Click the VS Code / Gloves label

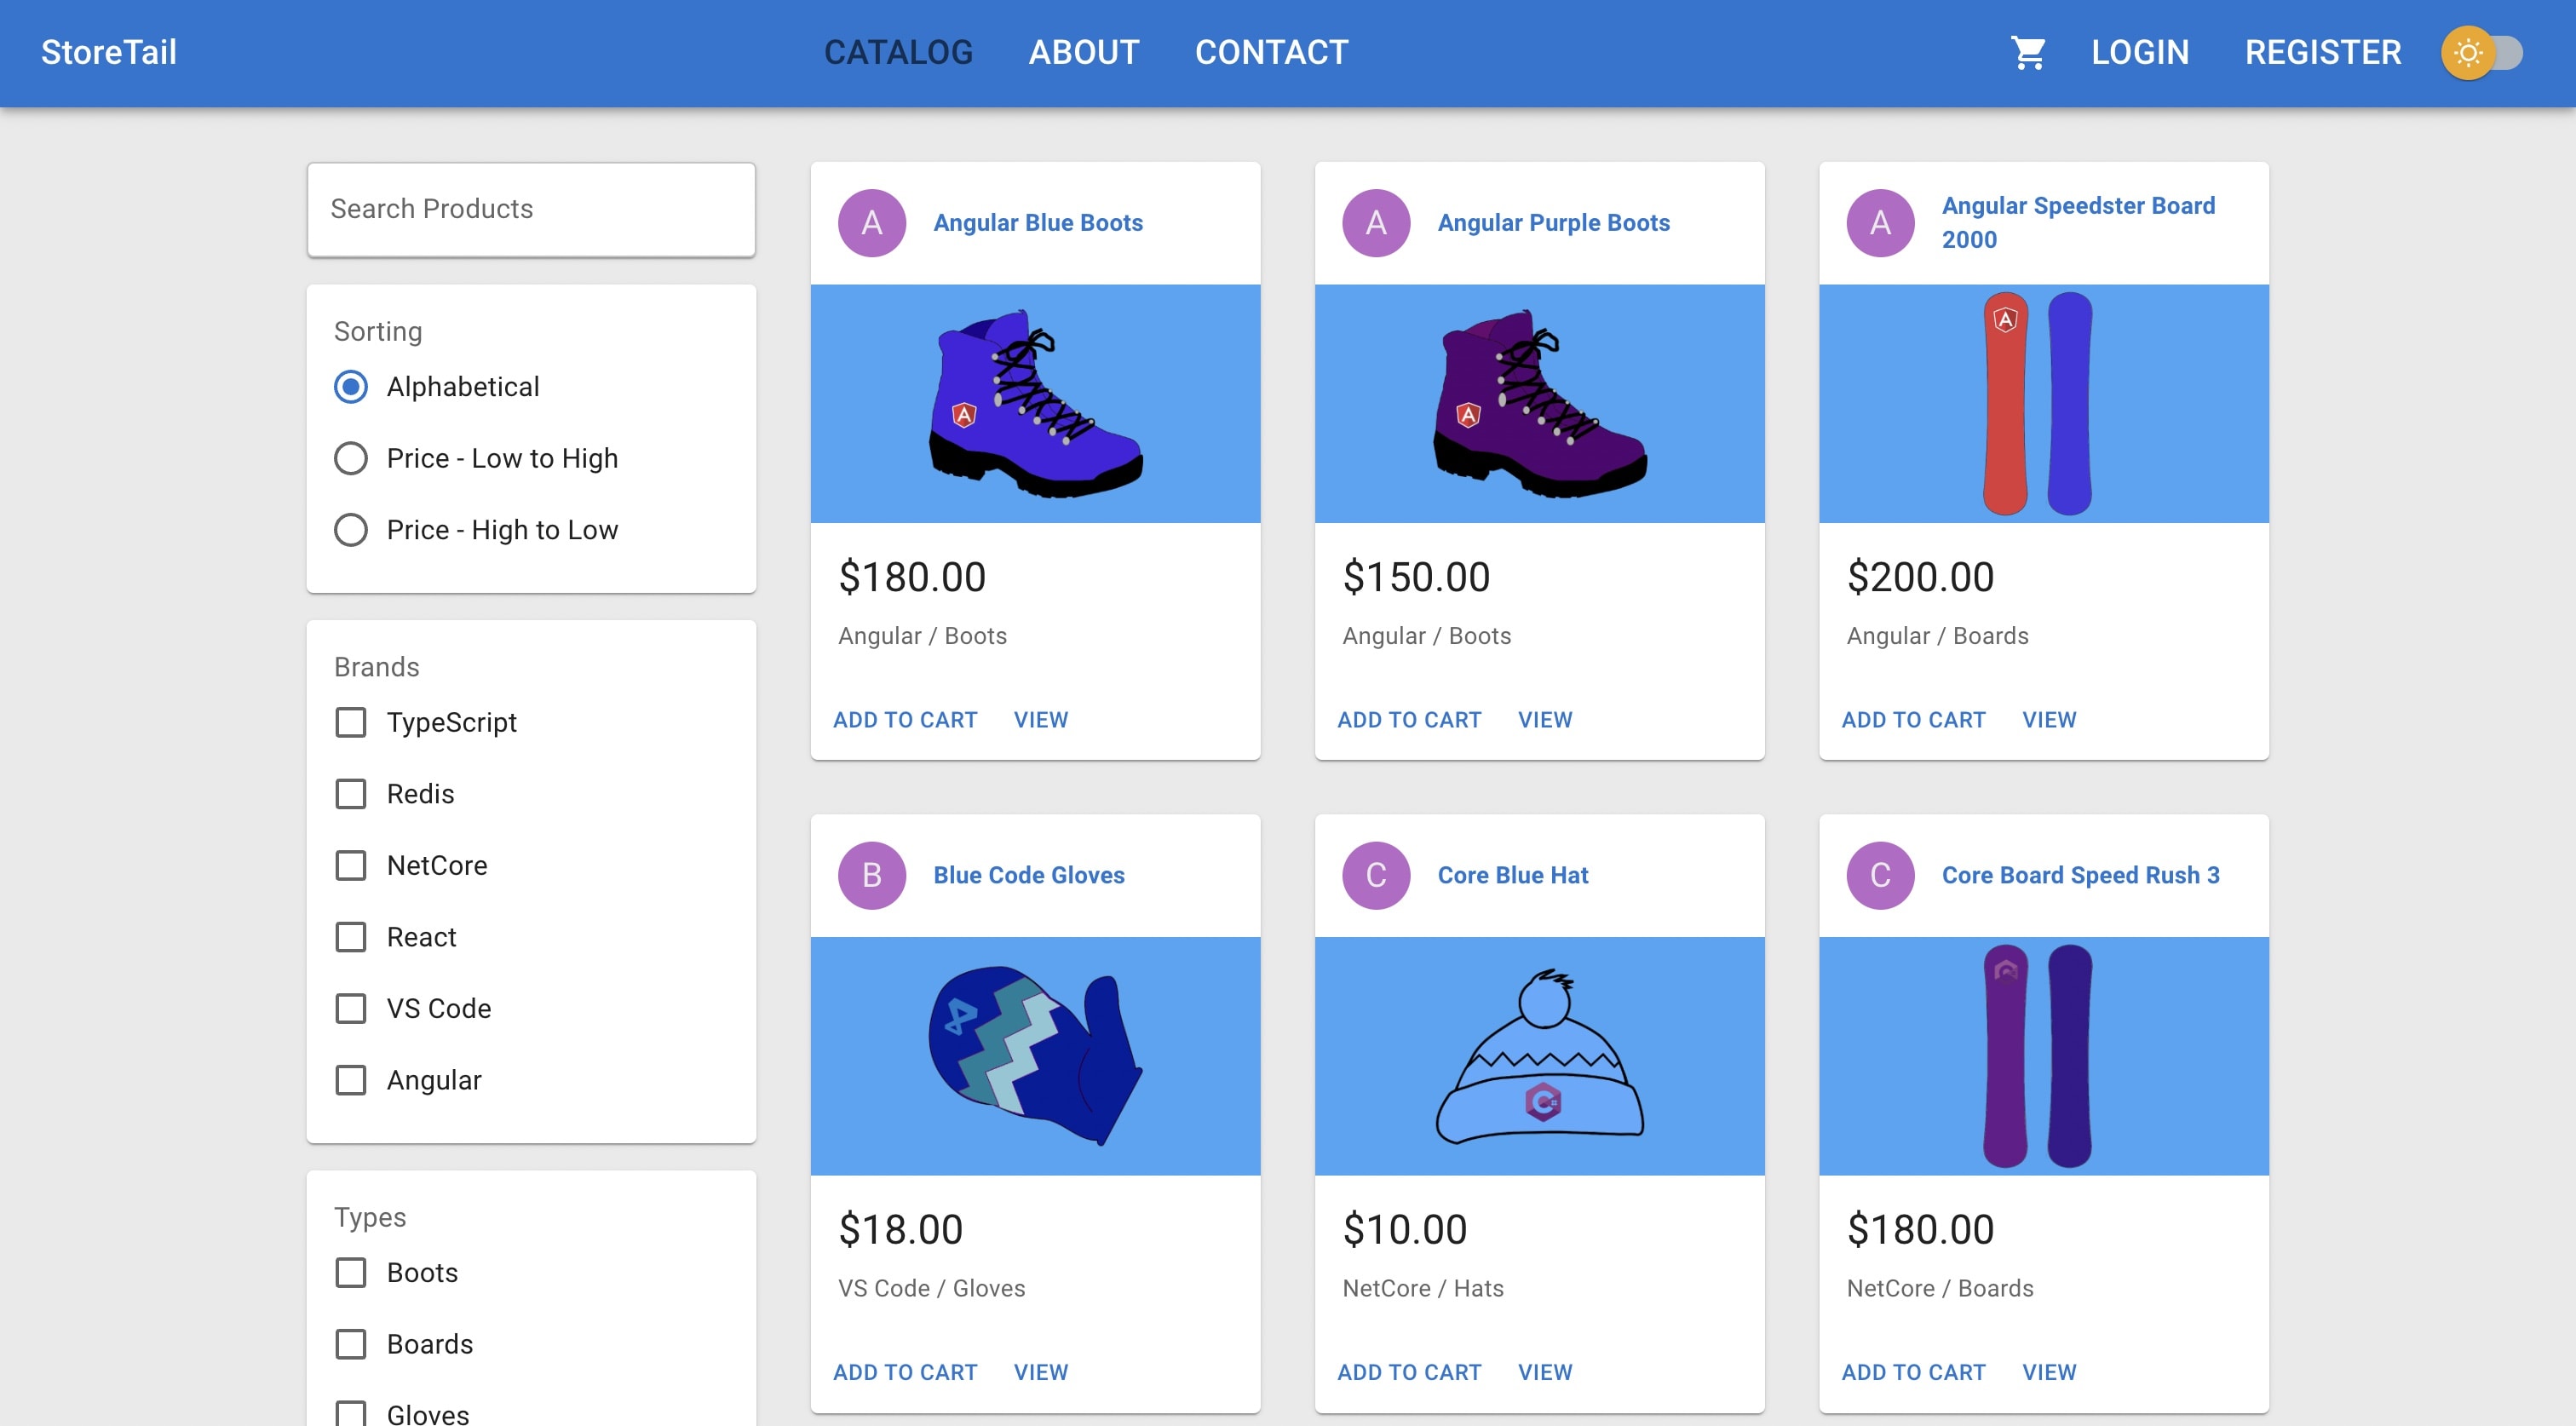931,1288
